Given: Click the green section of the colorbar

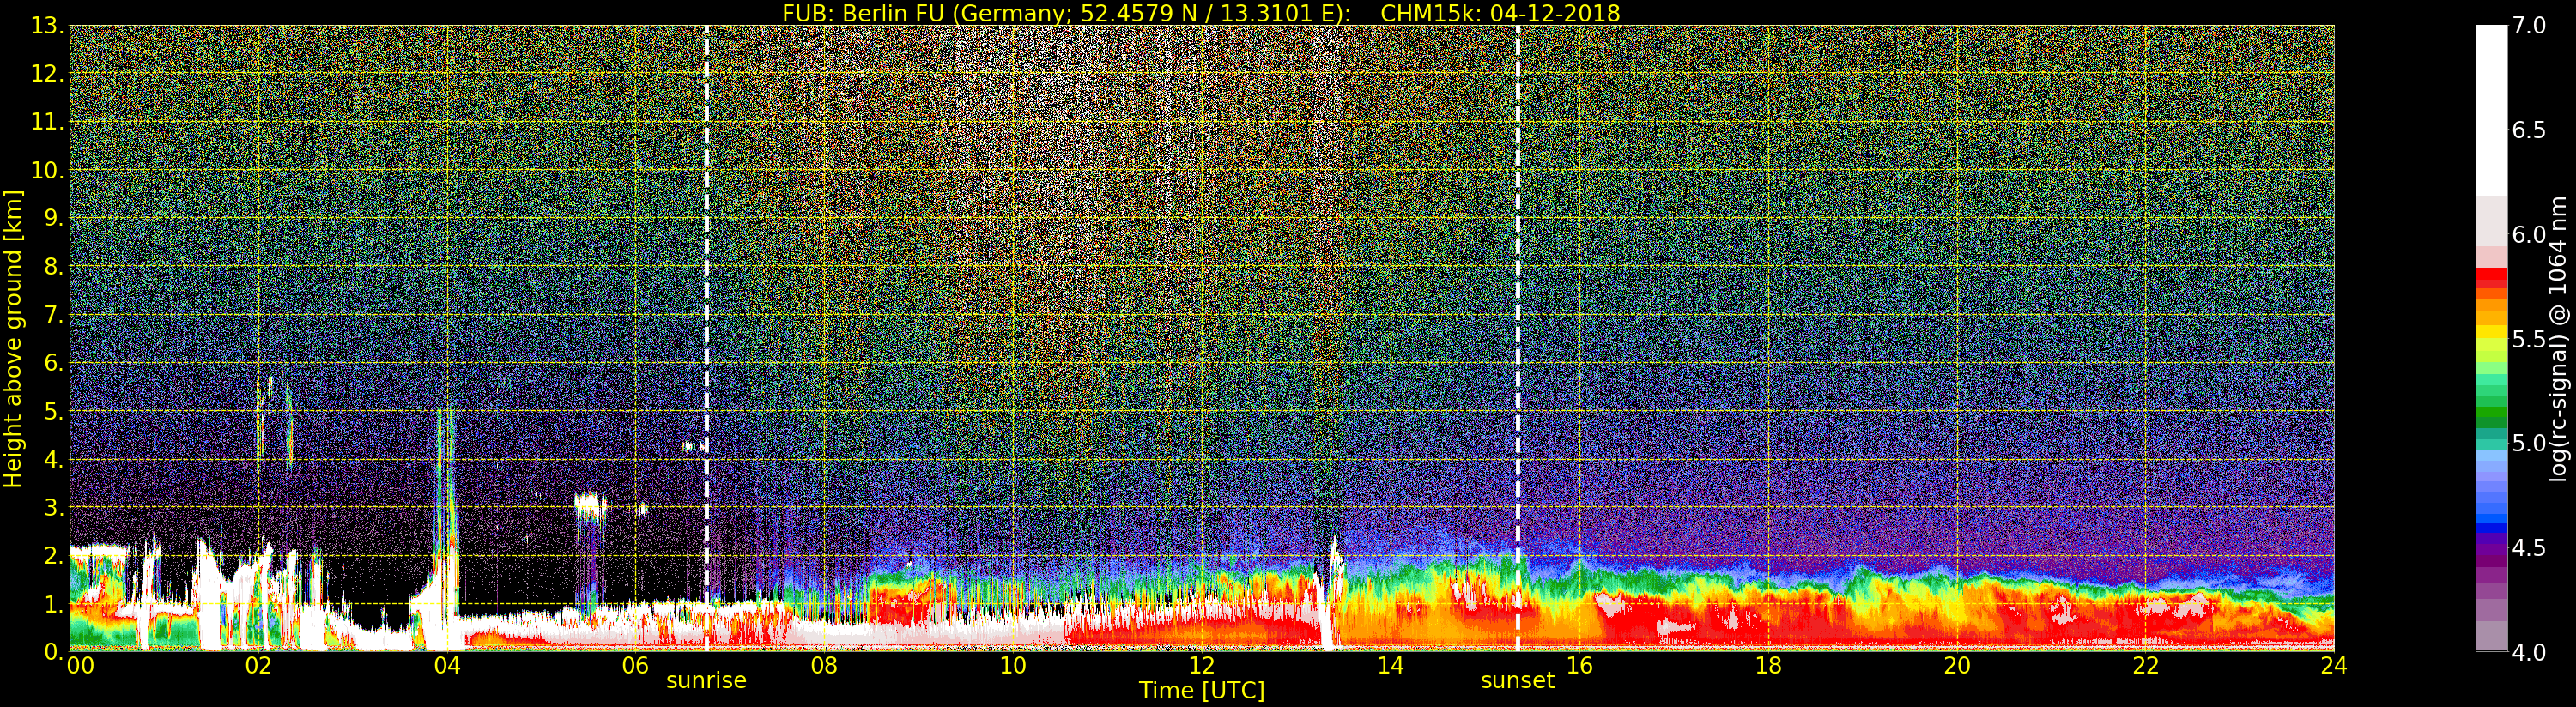Looking at the screenshot, I should tap(2491, 402).
